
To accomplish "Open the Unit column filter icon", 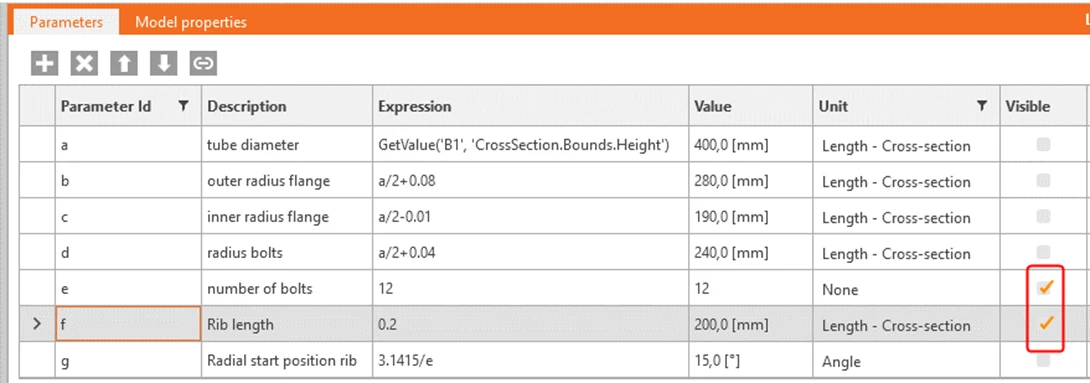I will tap(982, 106).
